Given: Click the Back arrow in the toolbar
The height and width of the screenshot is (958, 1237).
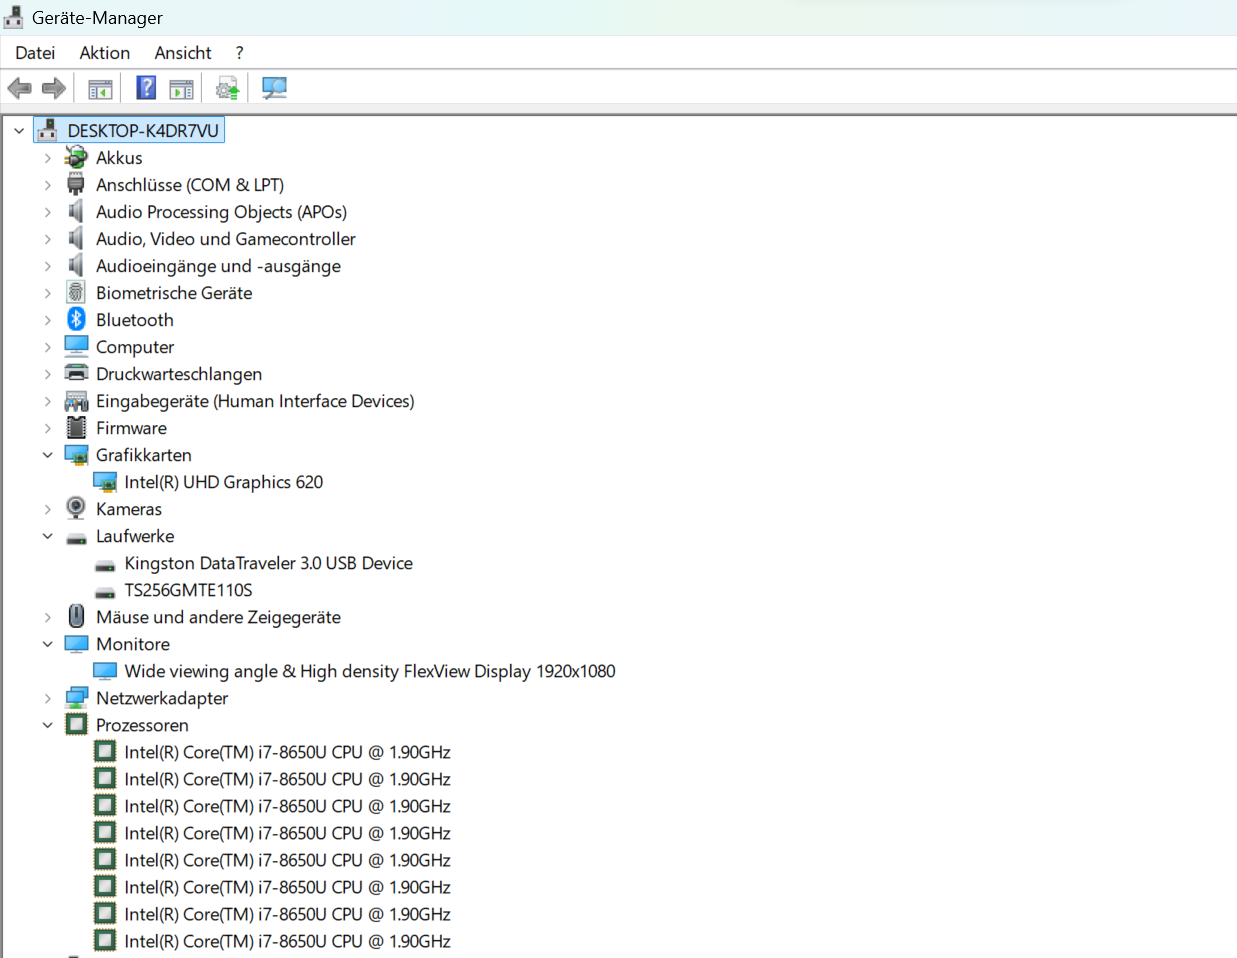Looking at the screenshot, I should click(19, 88).
